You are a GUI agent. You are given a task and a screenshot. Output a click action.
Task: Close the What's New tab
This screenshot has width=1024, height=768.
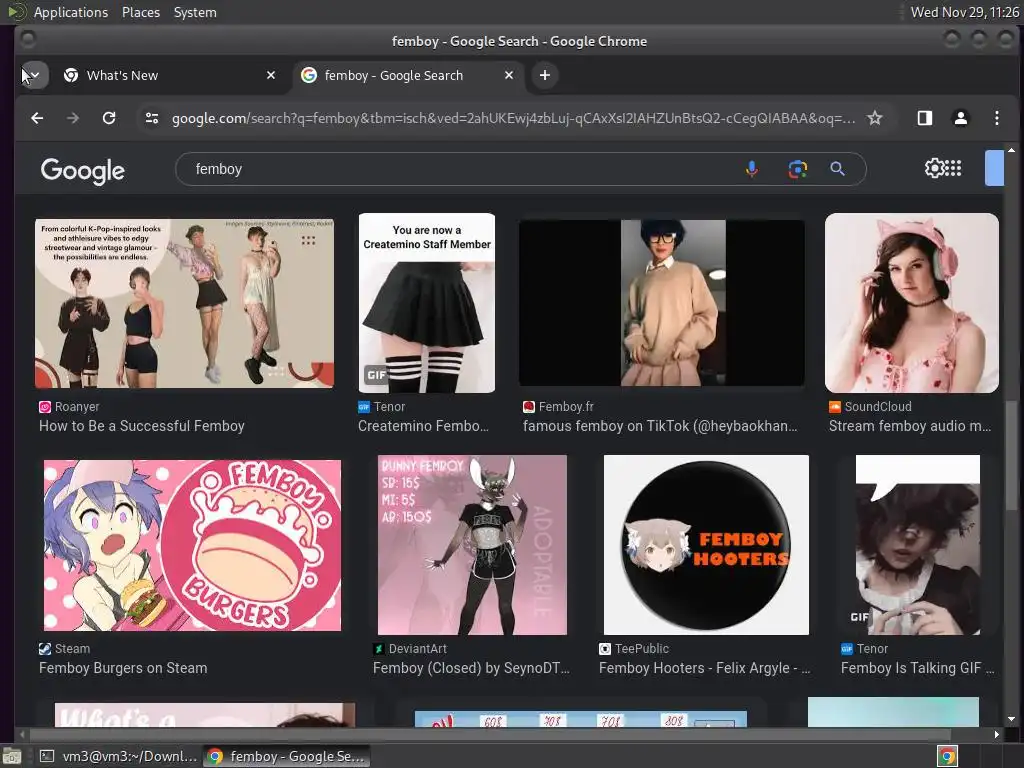(271, 75)
